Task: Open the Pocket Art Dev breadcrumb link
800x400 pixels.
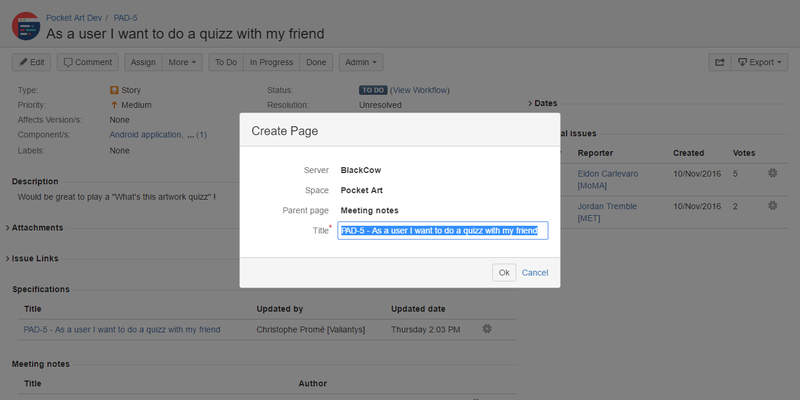Action: [76, 17]
